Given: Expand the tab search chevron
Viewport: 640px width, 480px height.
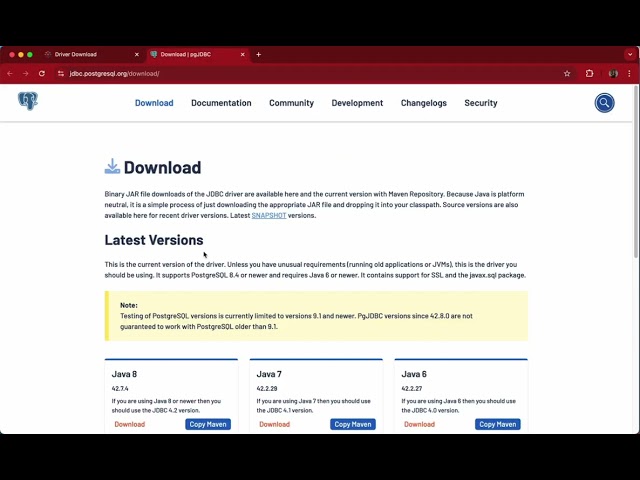Looking at the screenshot, I should (630, 54).
